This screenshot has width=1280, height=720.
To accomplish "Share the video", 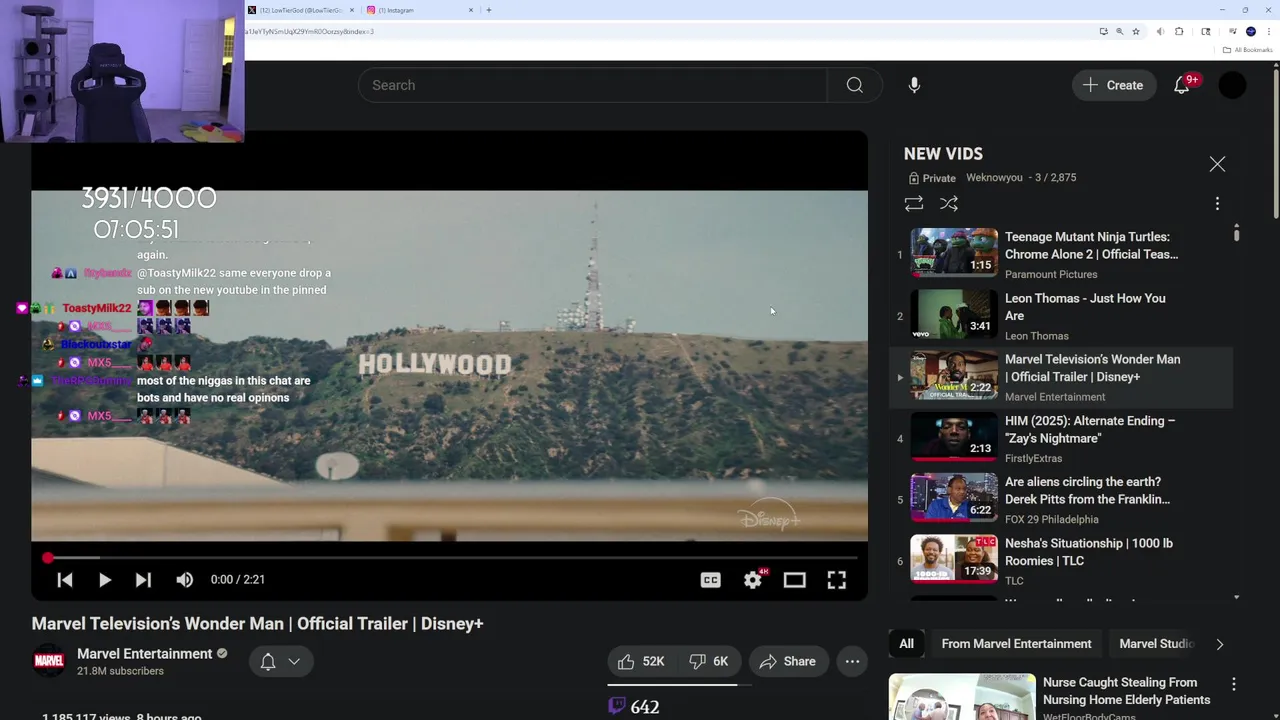I will point(788,661).
